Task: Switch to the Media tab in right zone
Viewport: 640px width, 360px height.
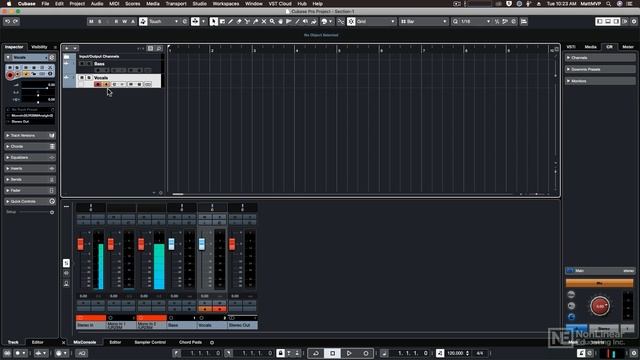Action: [590, 47]
